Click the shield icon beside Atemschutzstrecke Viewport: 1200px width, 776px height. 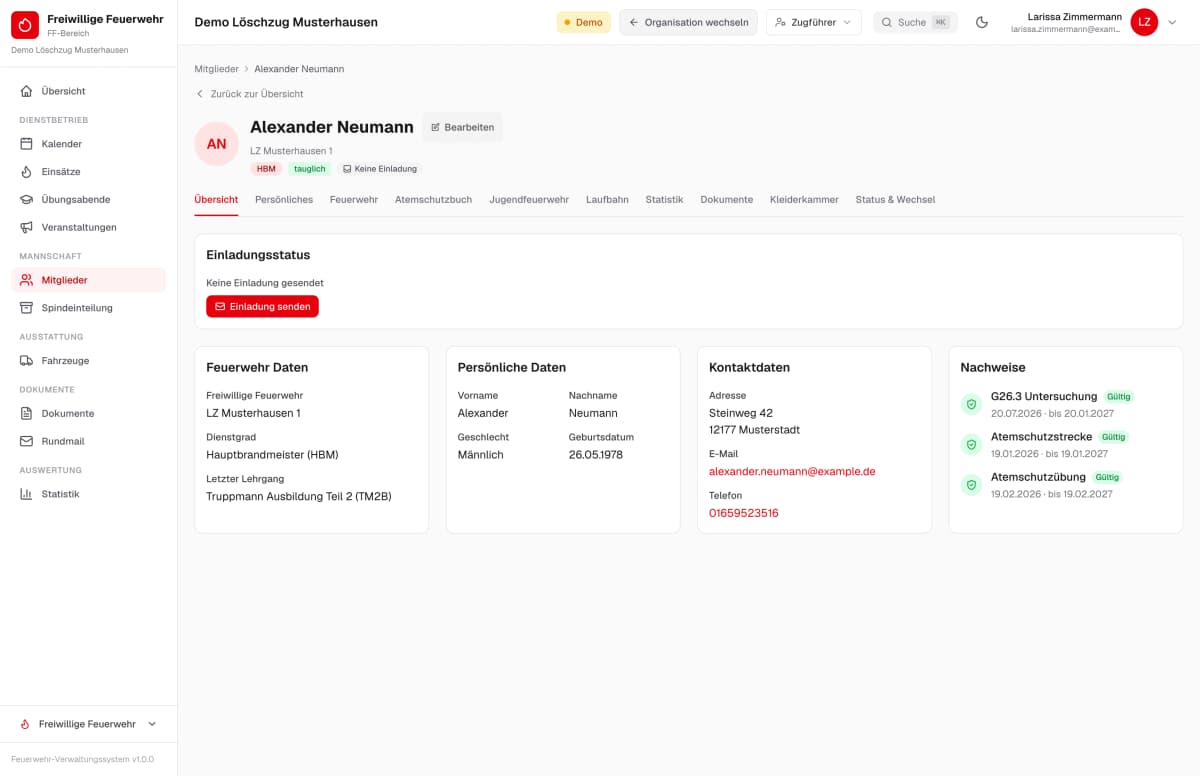coord(971,445)
